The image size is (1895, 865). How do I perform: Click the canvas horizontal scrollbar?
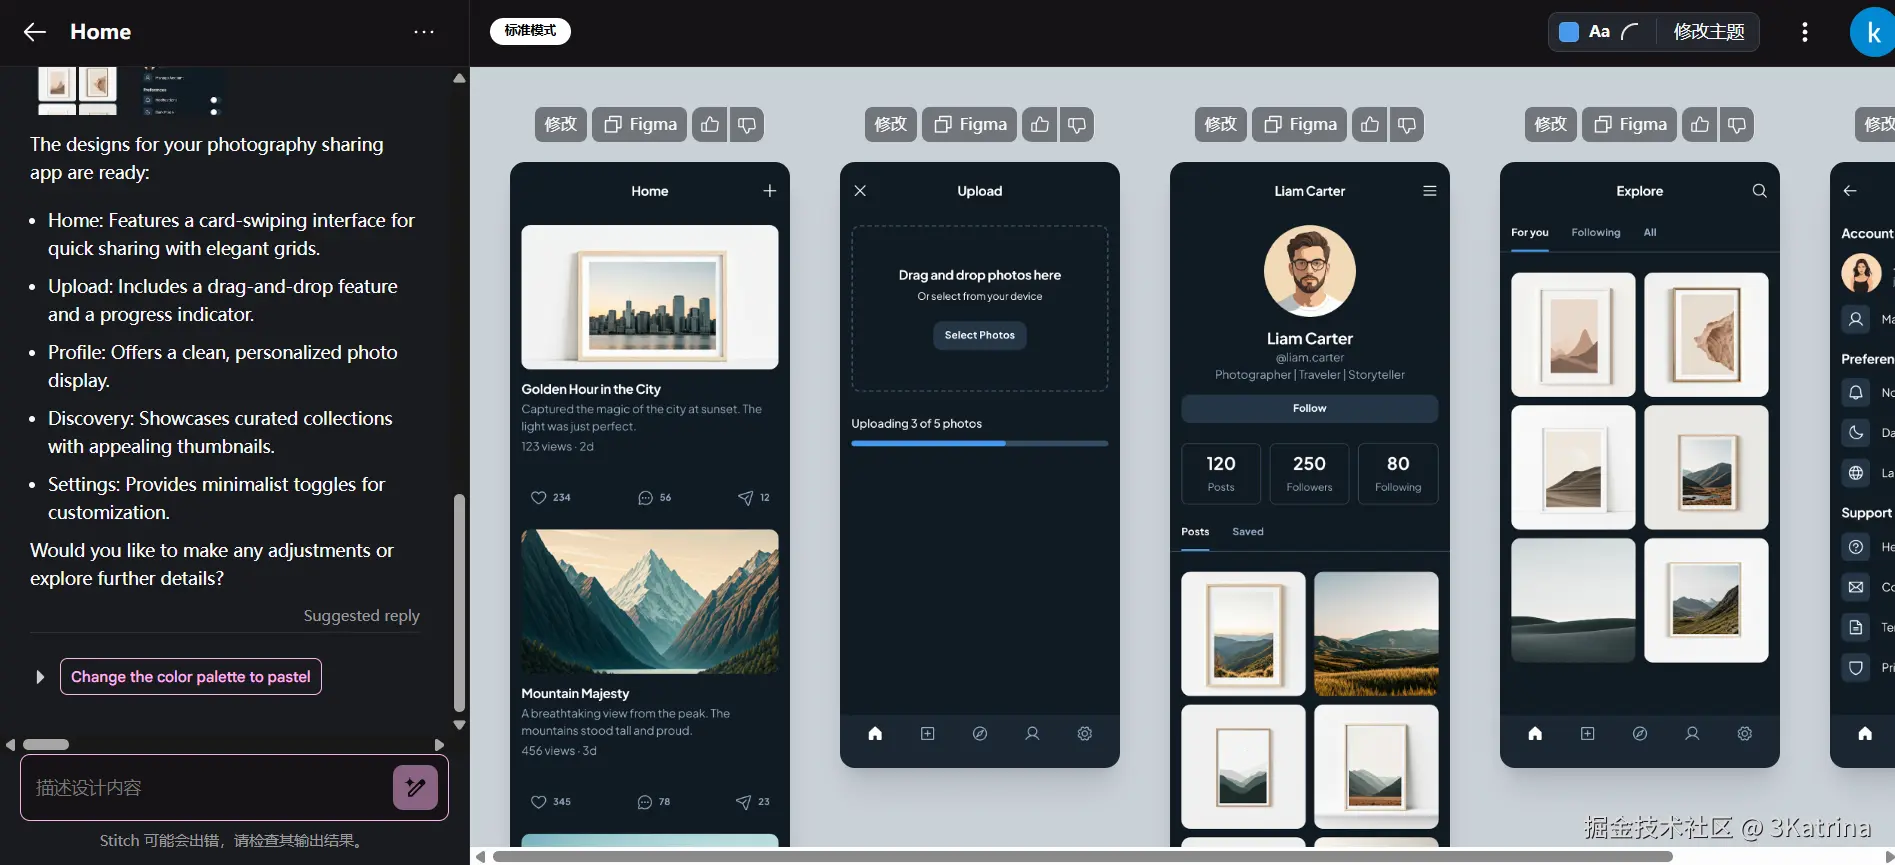pos(1082,856)
